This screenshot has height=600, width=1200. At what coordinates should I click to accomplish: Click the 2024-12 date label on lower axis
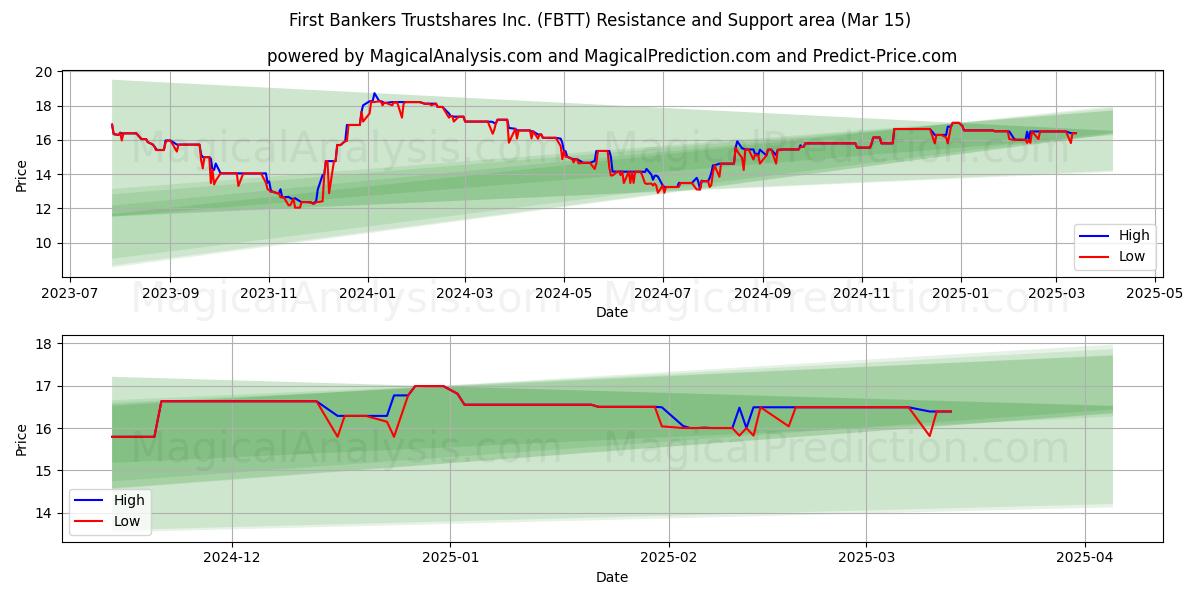[232, 558]
